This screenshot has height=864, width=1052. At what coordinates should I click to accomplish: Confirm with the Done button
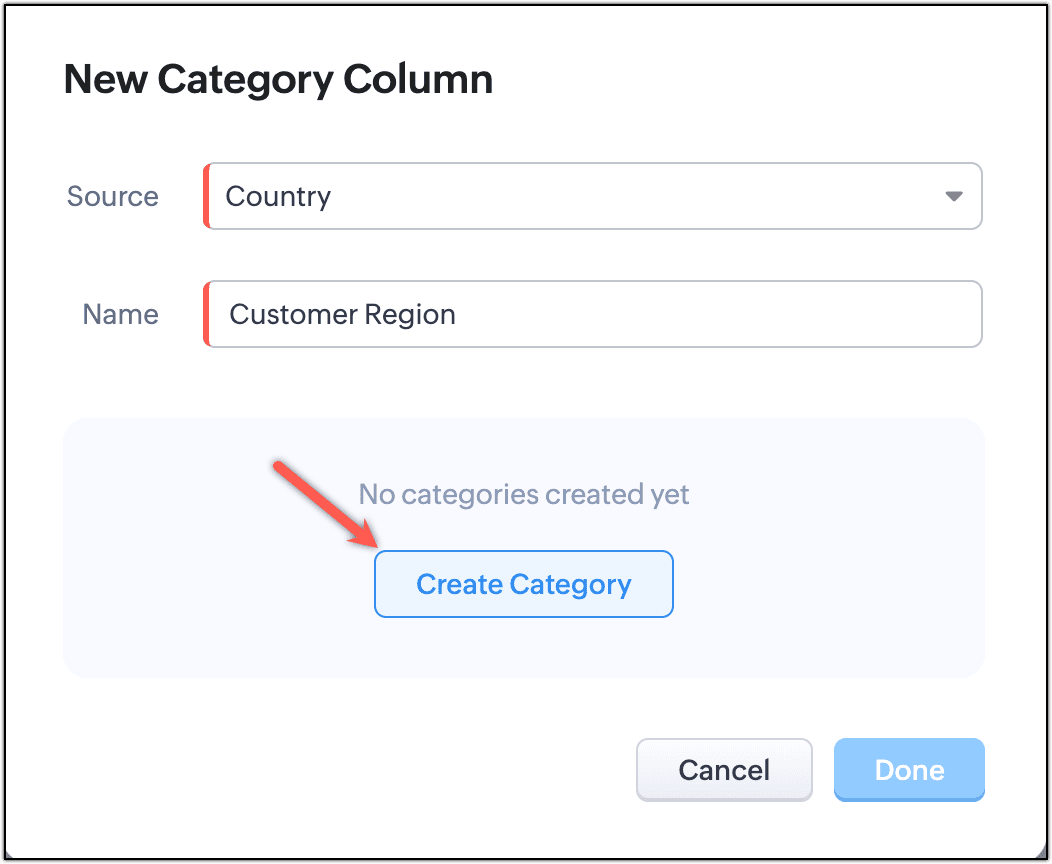point(909,769)
